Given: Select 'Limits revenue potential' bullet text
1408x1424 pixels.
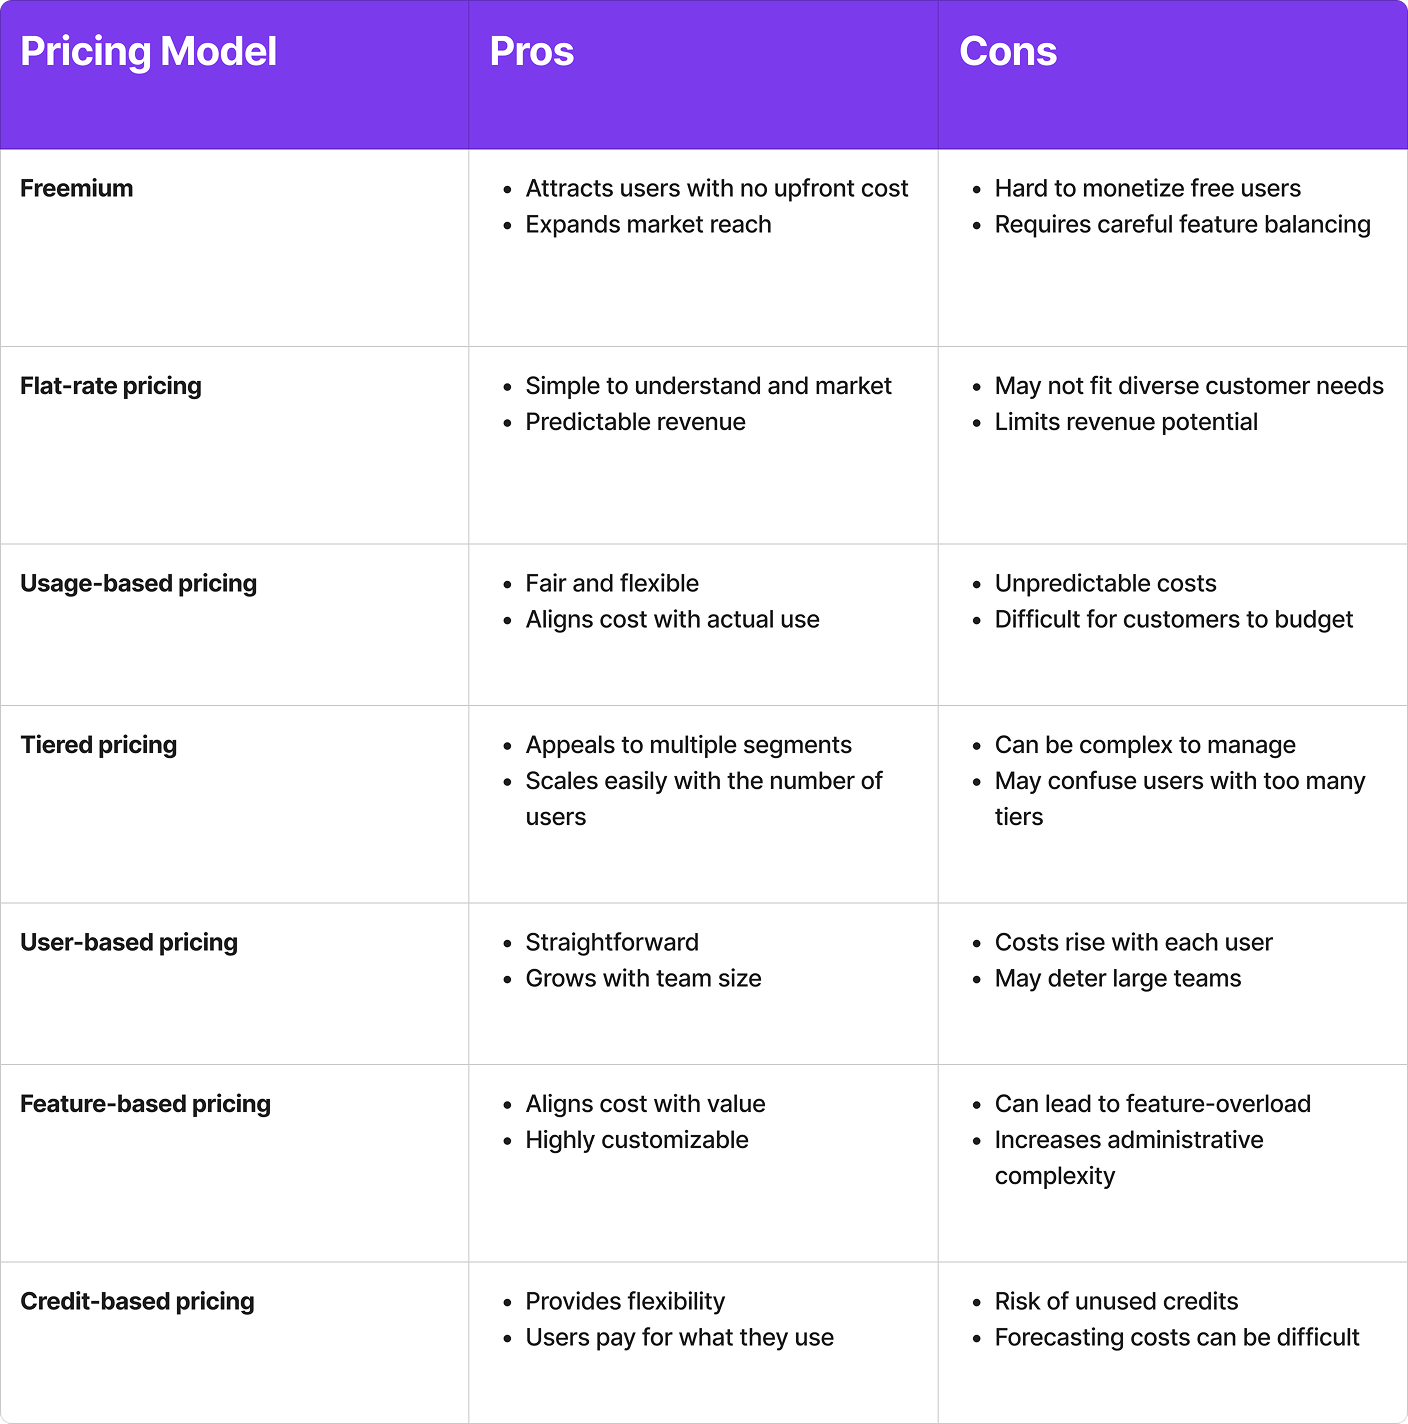Looking at the screenshot, I should point(1127,422).
